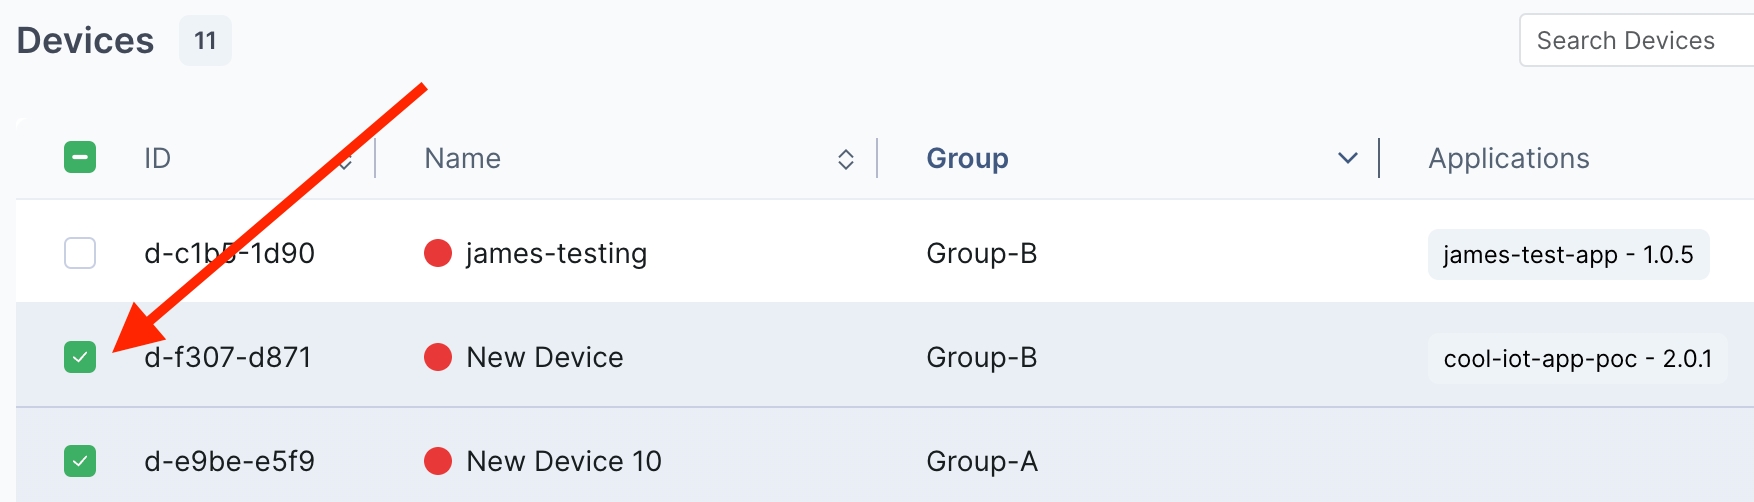Click red status dot for New Device 10
Screen dimensions: 1754x502
[438, 461]
